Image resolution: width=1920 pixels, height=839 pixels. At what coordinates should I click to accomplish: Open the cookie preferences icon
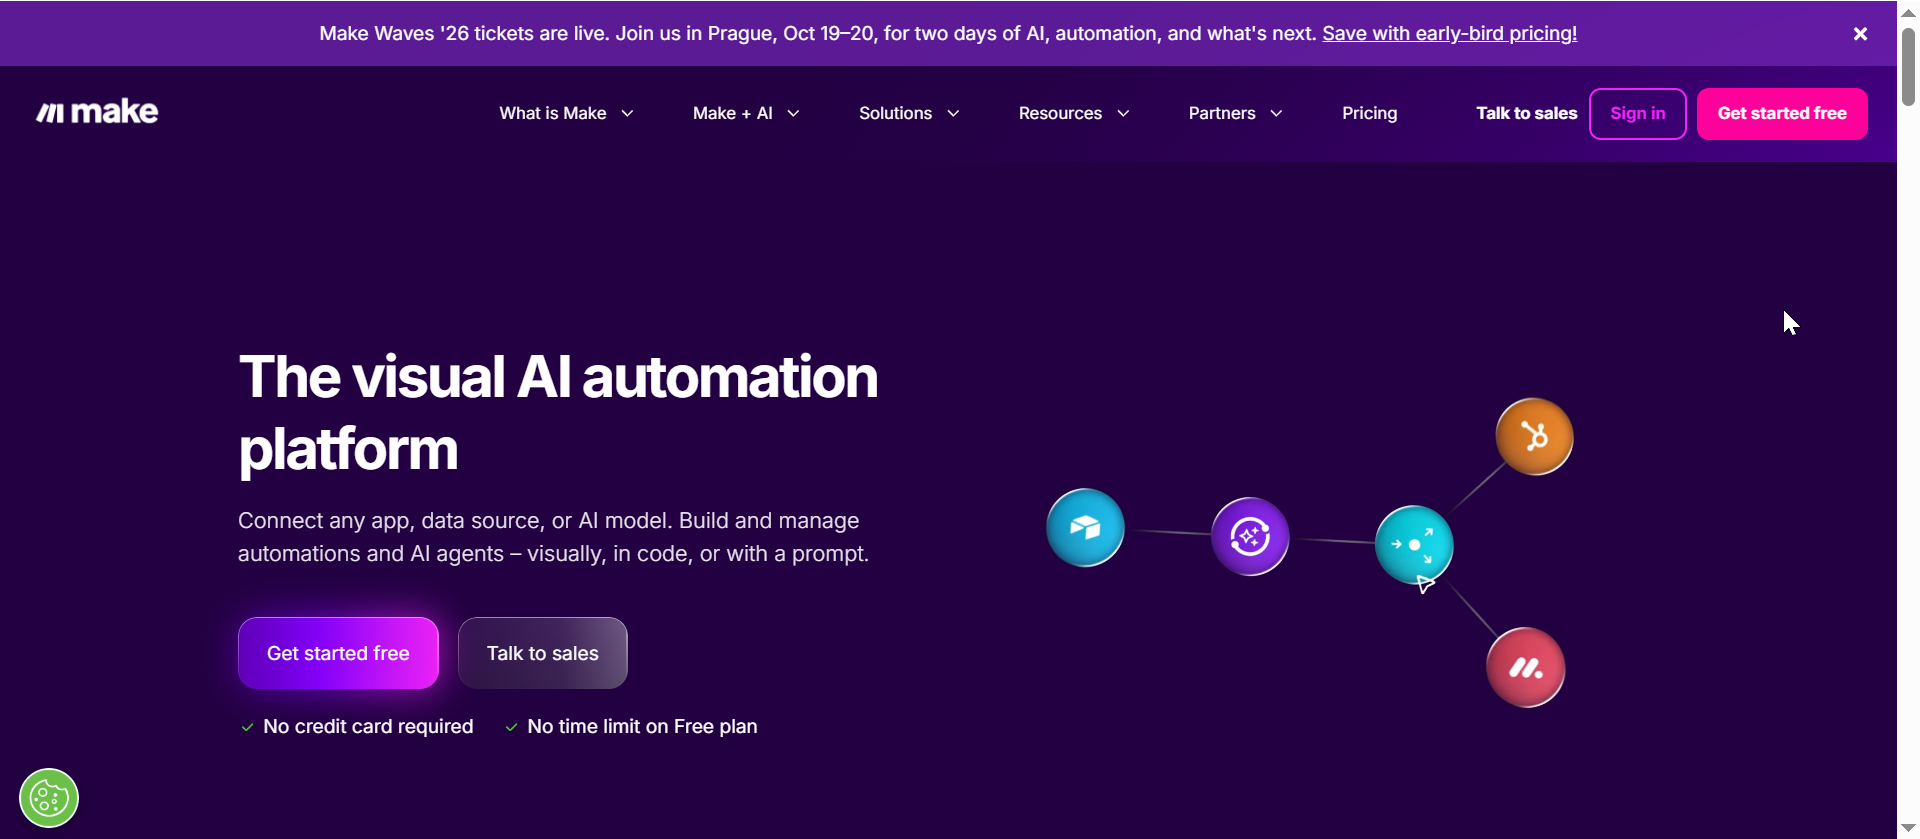[x=49, y=798]
